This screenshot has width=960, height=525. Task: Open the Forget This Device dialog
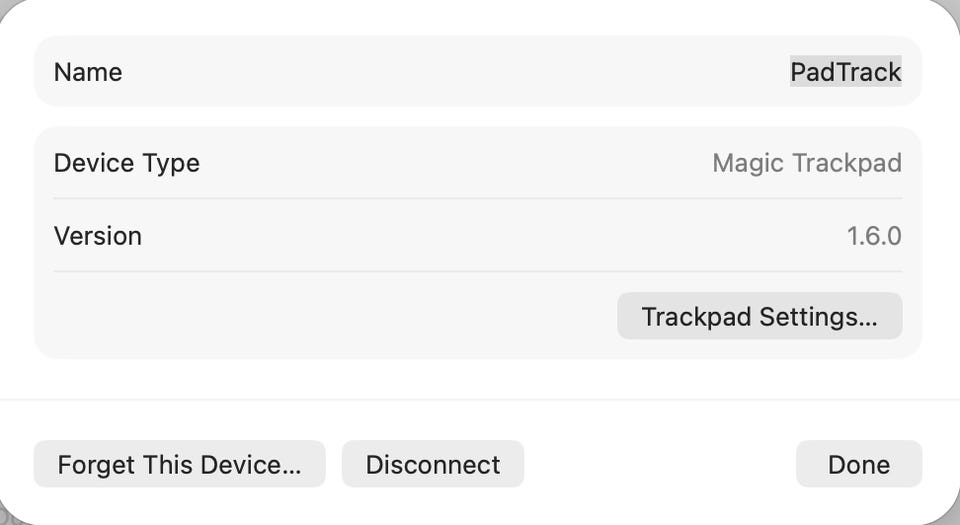click(x=179, y=464)
